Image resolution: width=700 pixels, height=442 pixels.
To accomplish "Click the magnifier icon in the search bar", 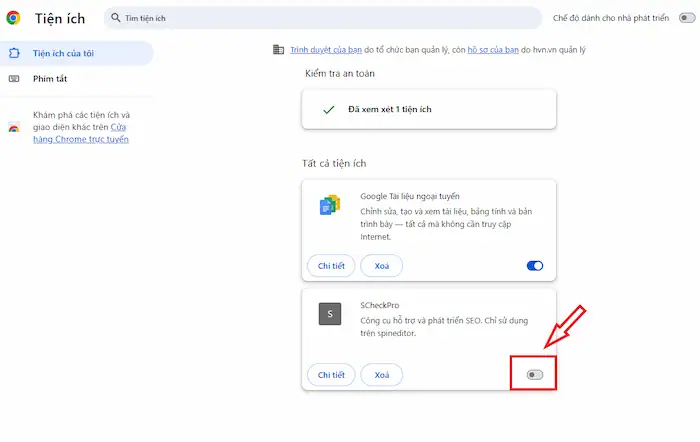I will pyautogui.click(x=116, y=18).
